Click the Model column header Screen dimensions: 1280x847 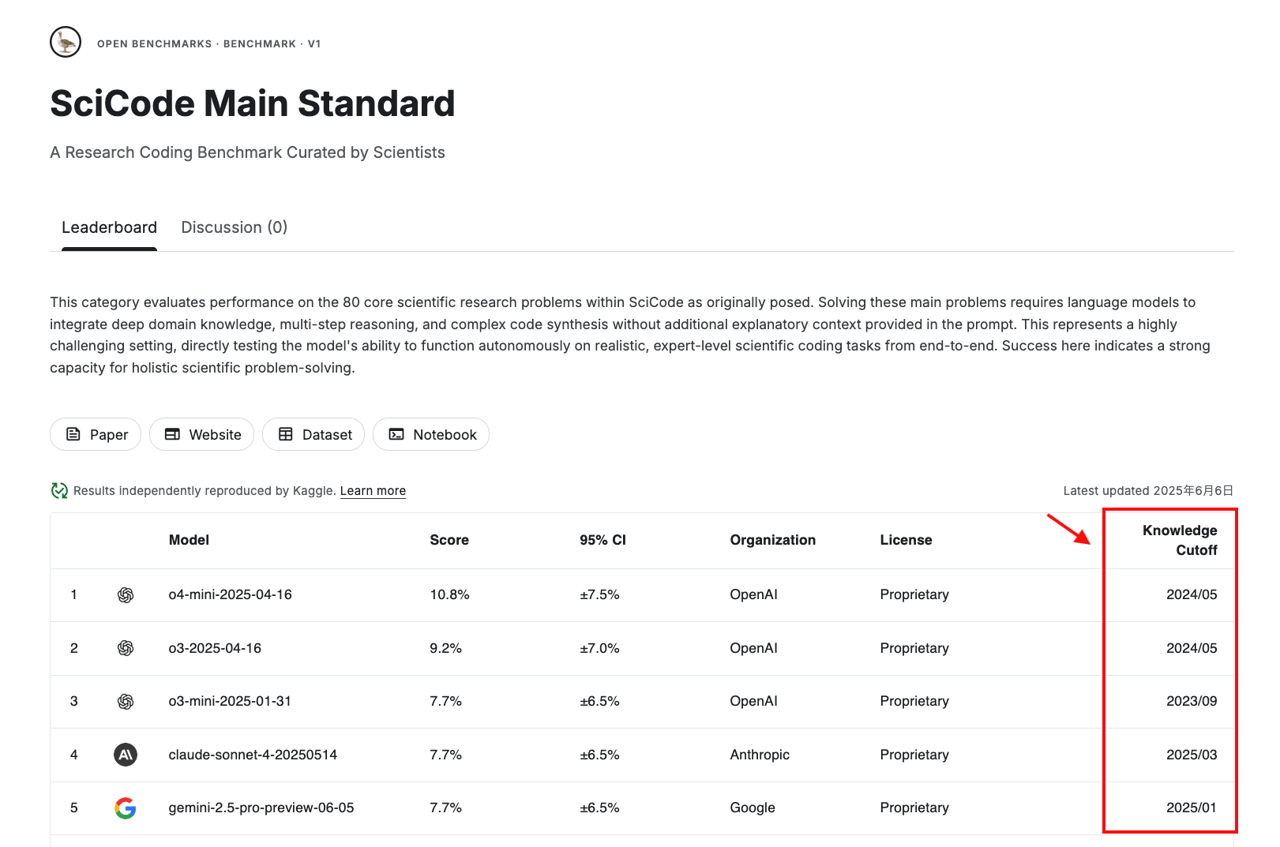pos(189,540)
